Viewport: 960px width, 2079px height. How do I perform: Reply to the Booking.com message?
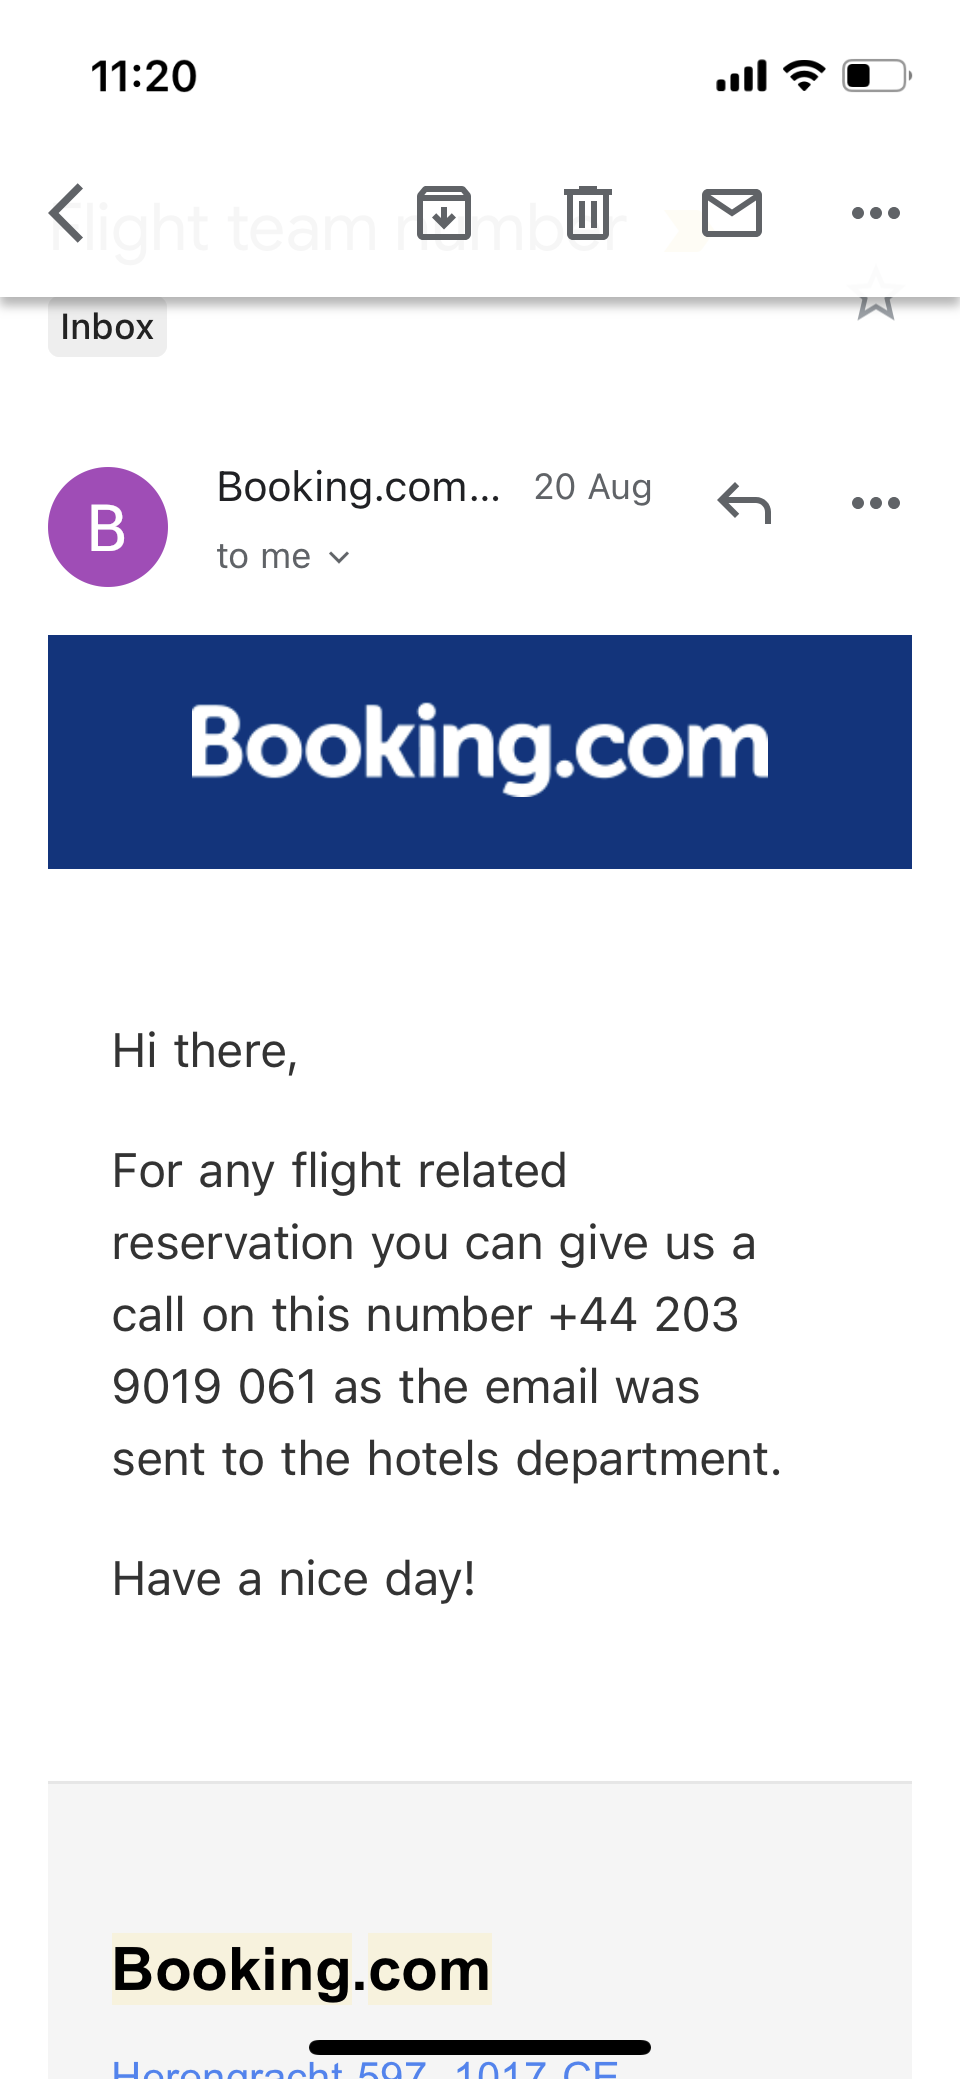[x=745, y=503]
